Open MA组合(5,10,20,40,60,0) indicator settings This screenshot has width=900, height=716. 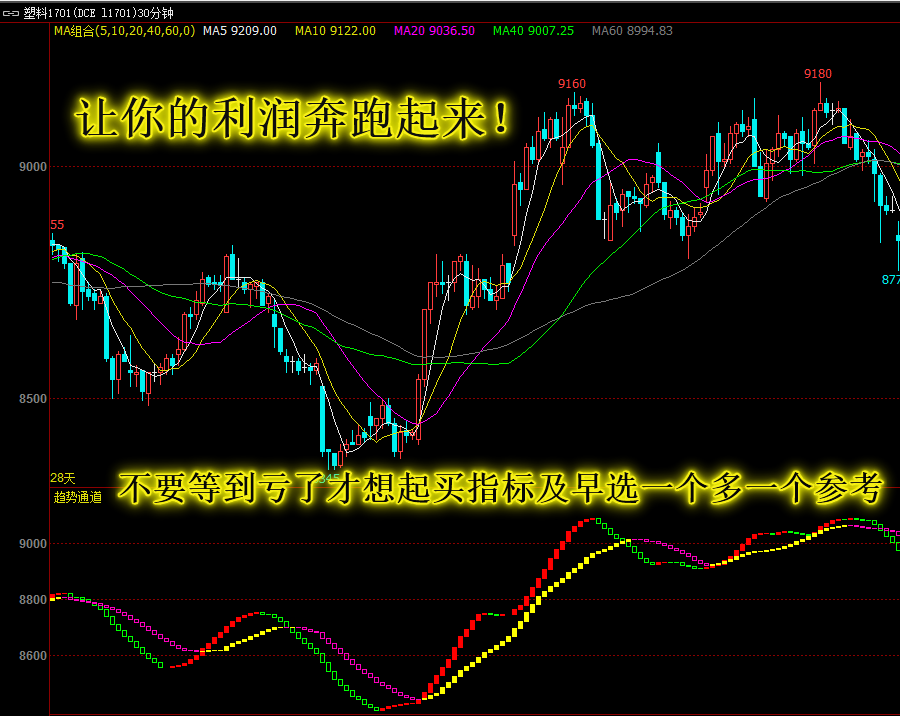click(124, 31)
